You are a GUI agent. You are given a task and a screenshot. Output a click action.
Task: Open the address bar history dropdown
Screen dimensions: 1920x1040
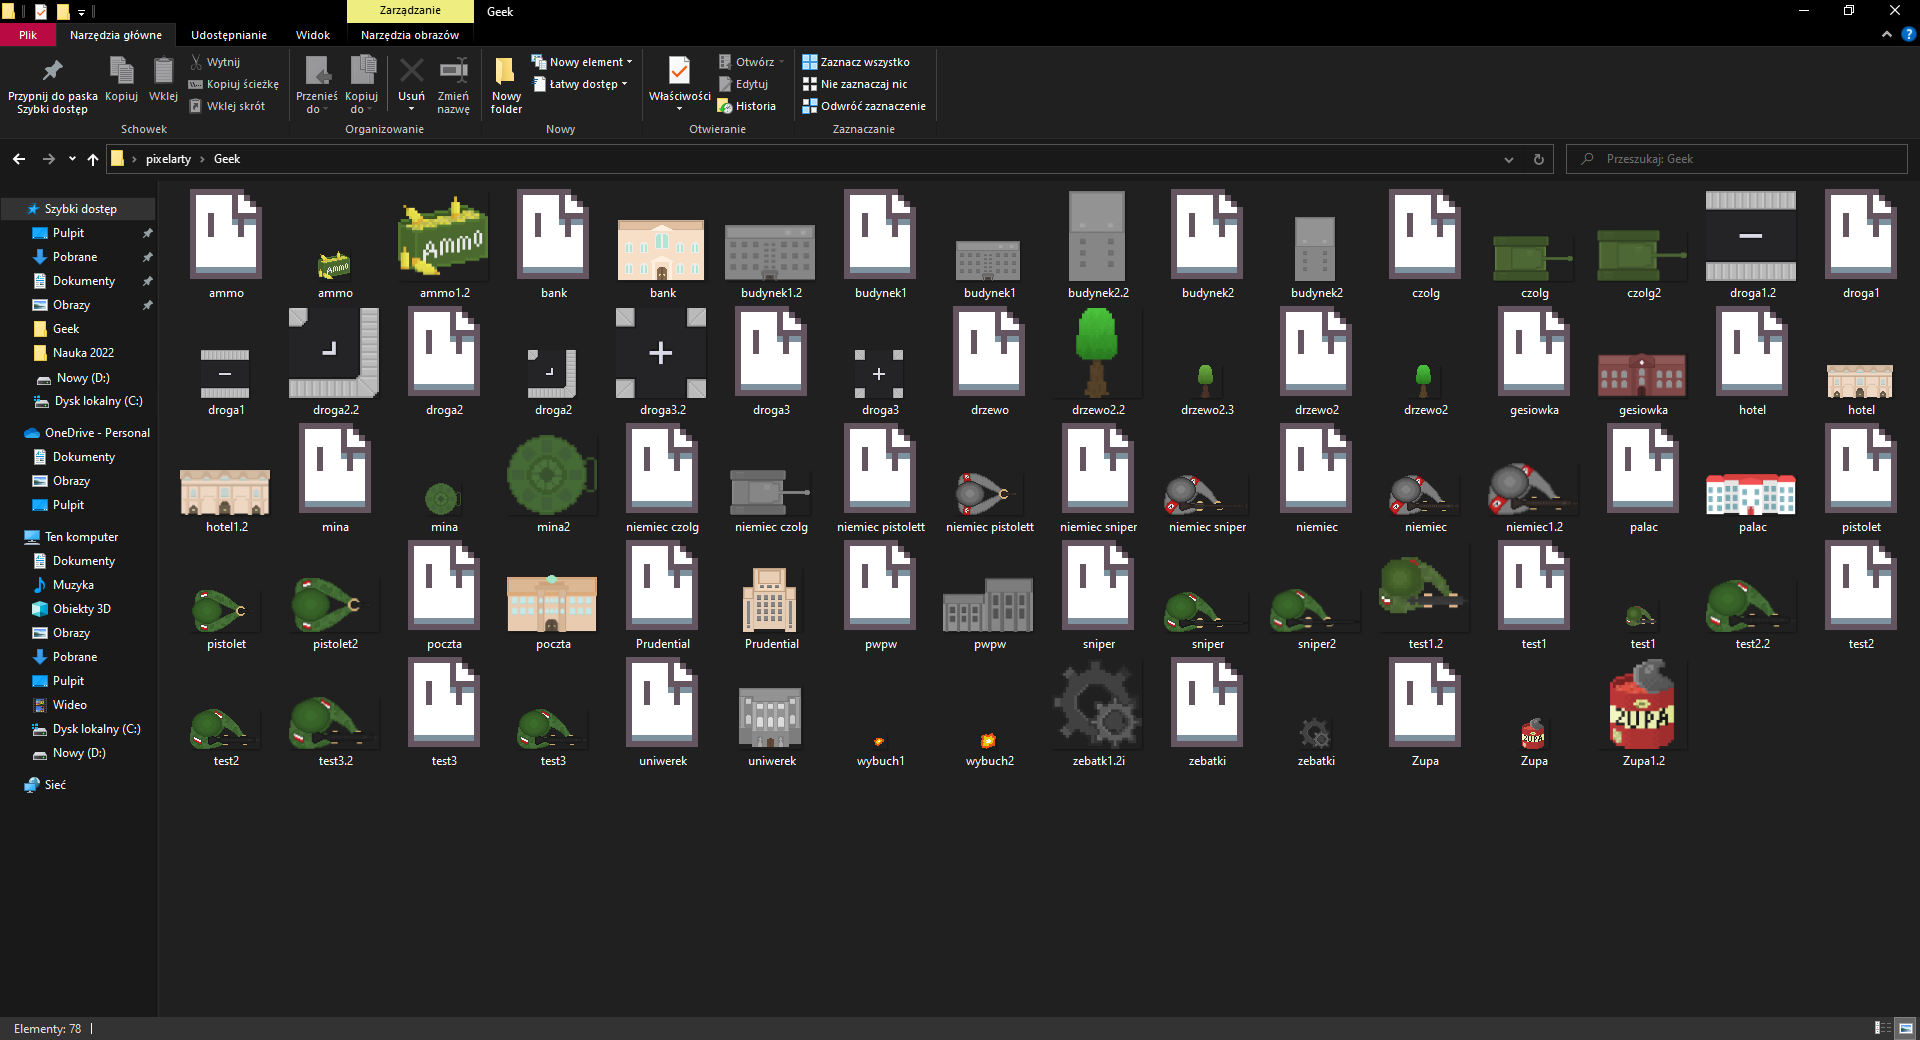(1508, 159)
